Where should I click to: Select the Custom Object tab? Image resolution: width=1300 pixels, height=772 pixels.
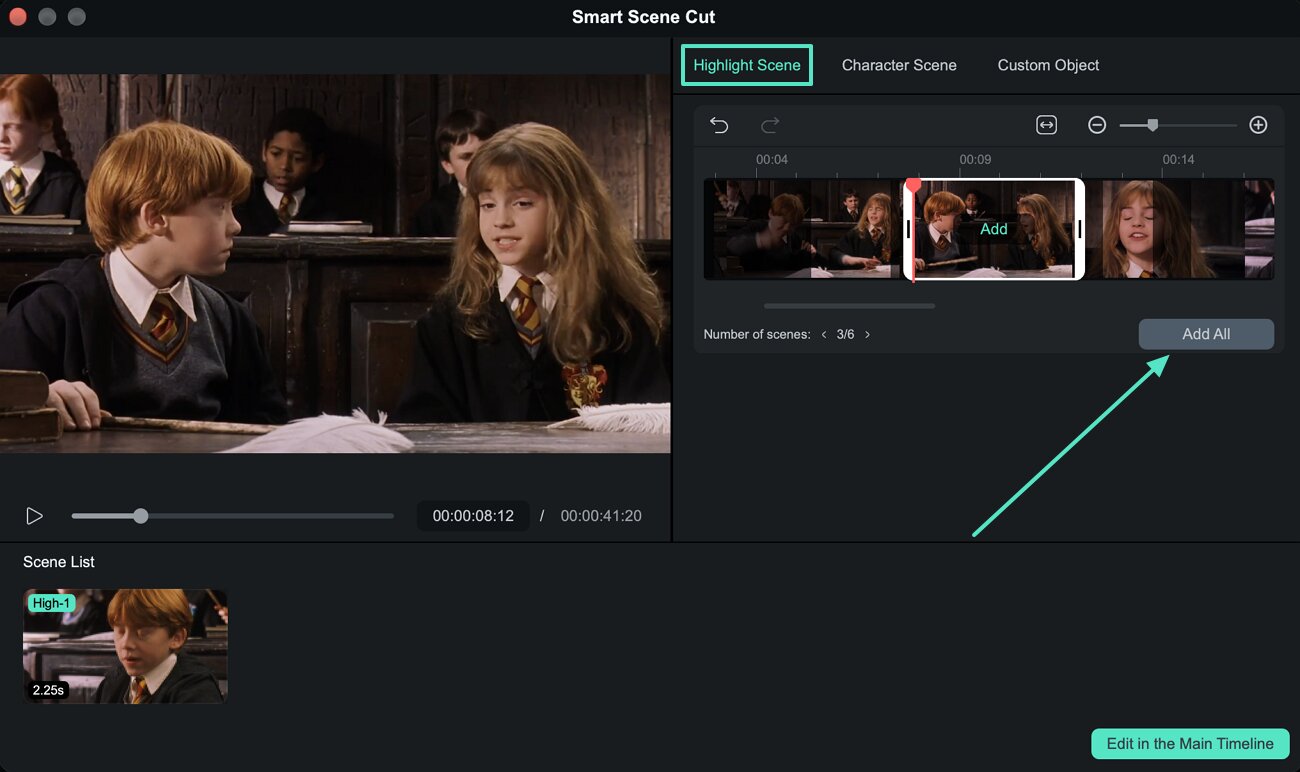point(1048,65)
